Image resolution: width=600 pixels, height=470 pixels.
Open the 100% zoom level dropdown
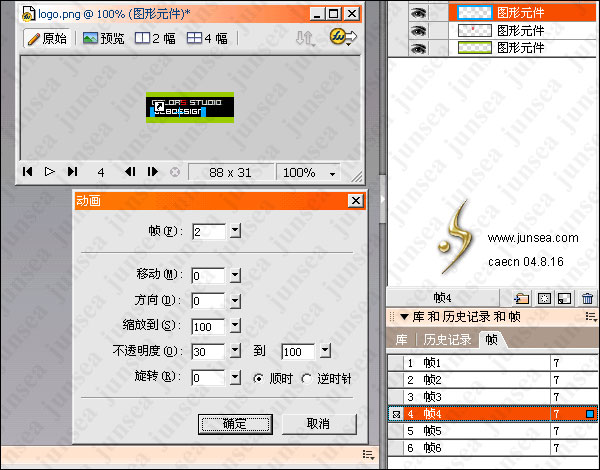coord(333,173)
